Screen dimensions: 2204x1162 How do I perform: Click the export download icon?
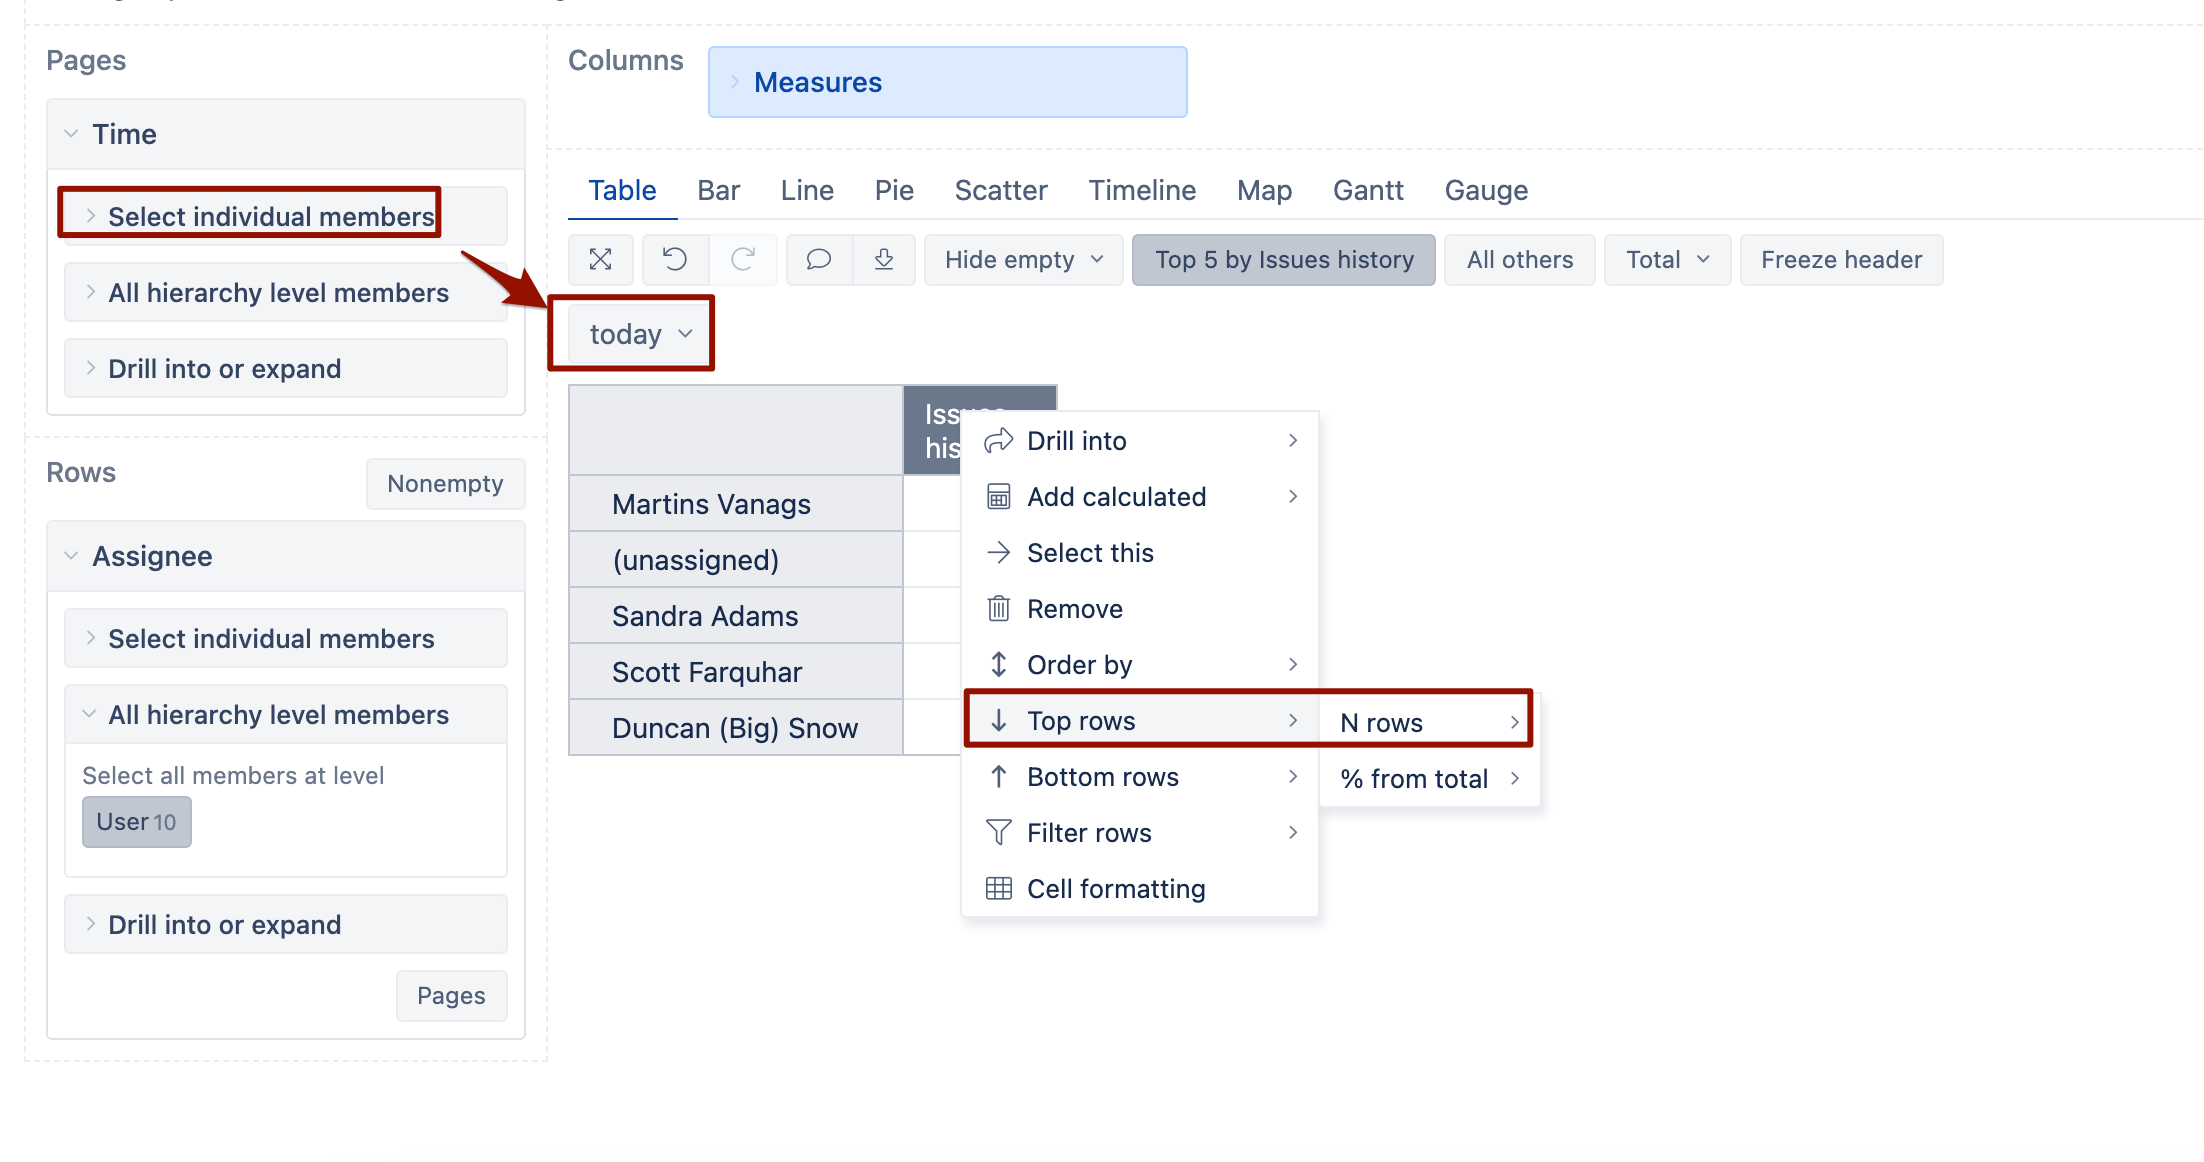[x=884, y=260]
